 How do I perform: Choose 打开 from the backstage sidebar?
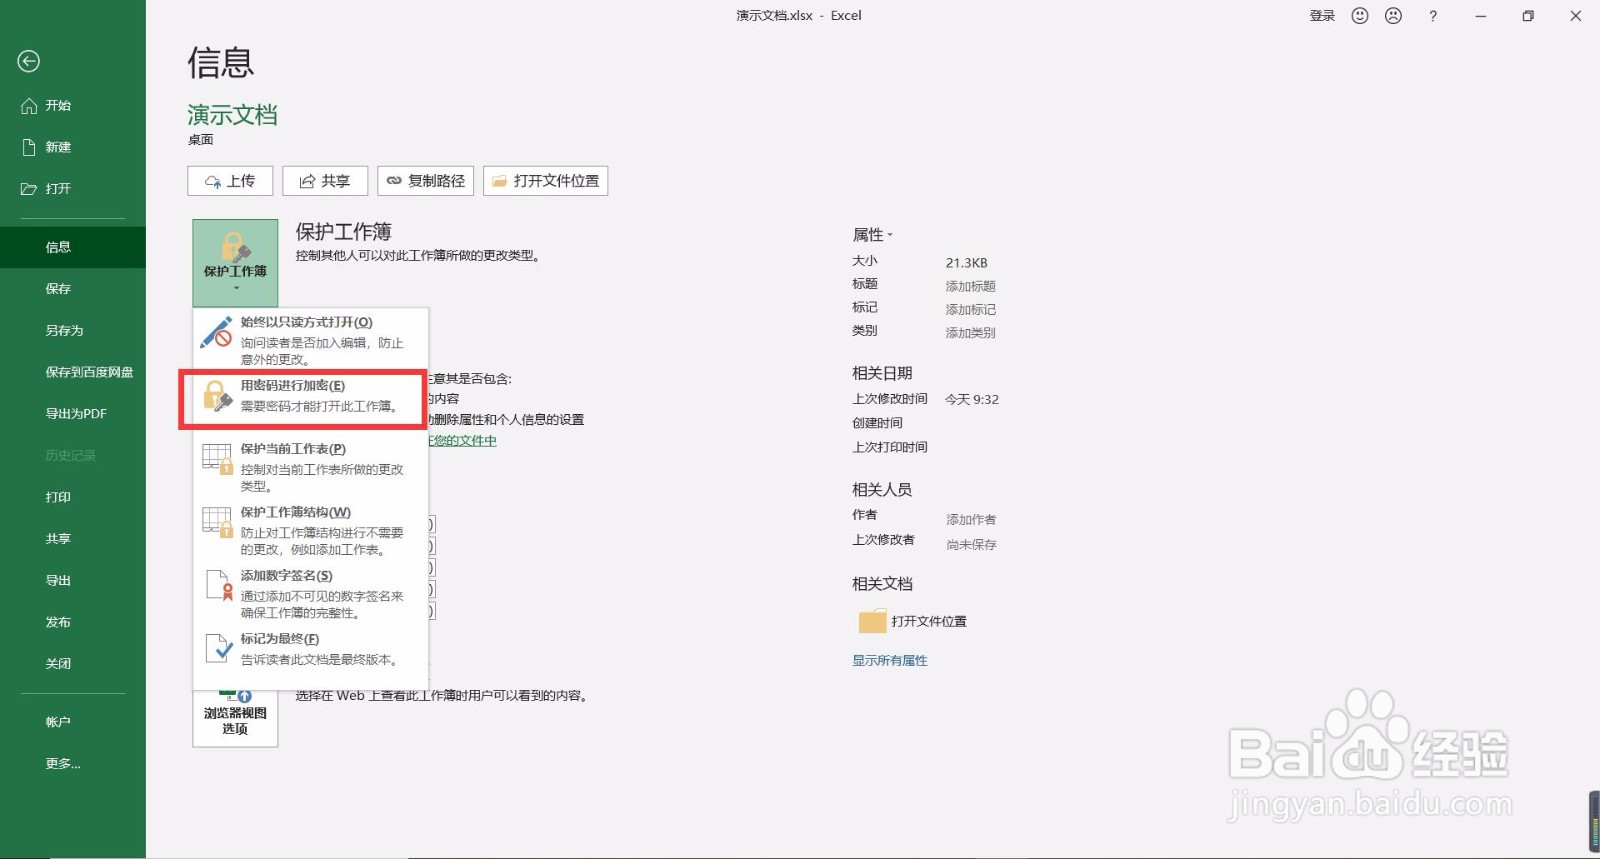click(x=58, y=188)
